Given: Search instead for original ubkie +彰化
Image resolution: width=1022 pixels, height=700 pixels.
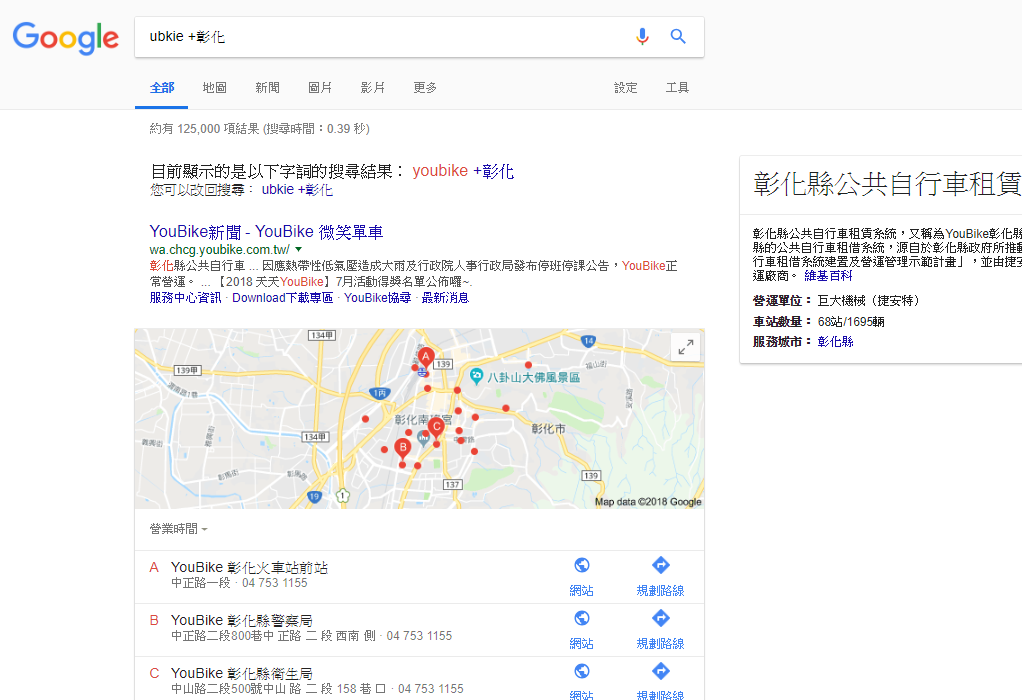Looking at the screenshot, I should (x=297, y=190).
